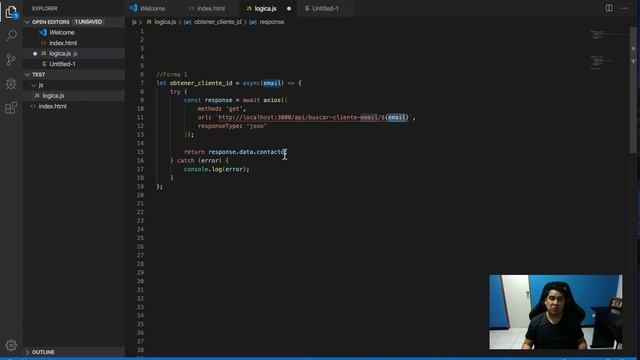Click 'console.log(error);' on line 17
The width and height of the screenshot is (640, 360).
(x=216, y=169)
